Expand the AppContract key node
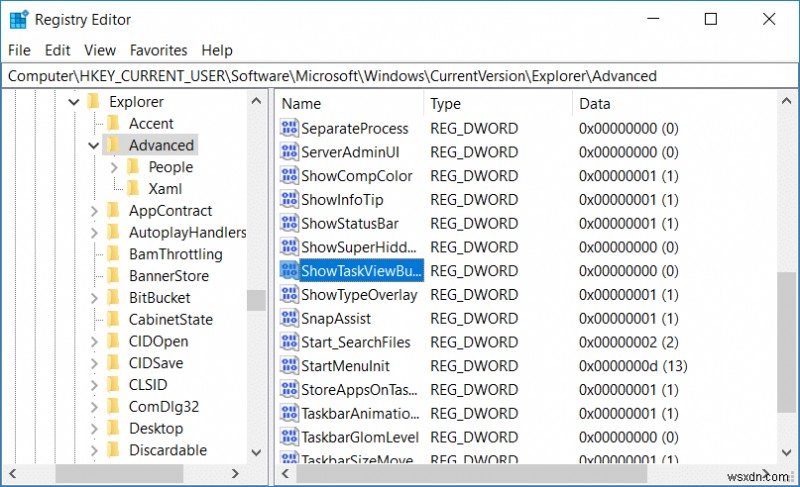Image resolution: width=800 pixels, height=487 pixels. click(94, 211)
